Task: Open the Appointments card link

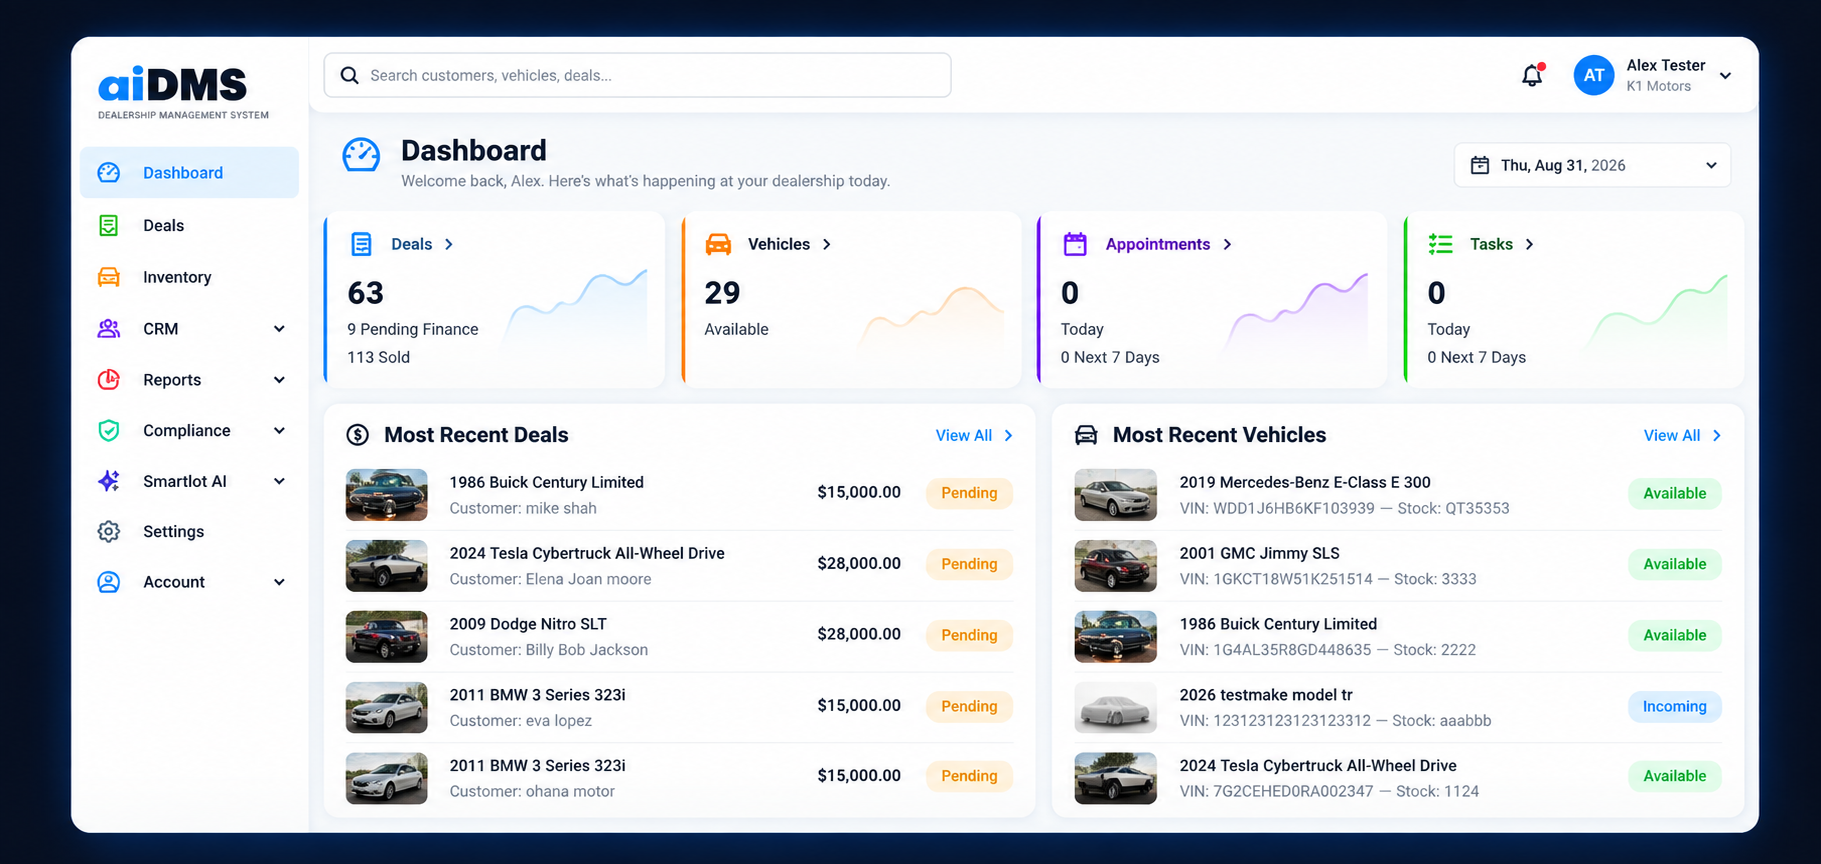Action: (1168, 244)
